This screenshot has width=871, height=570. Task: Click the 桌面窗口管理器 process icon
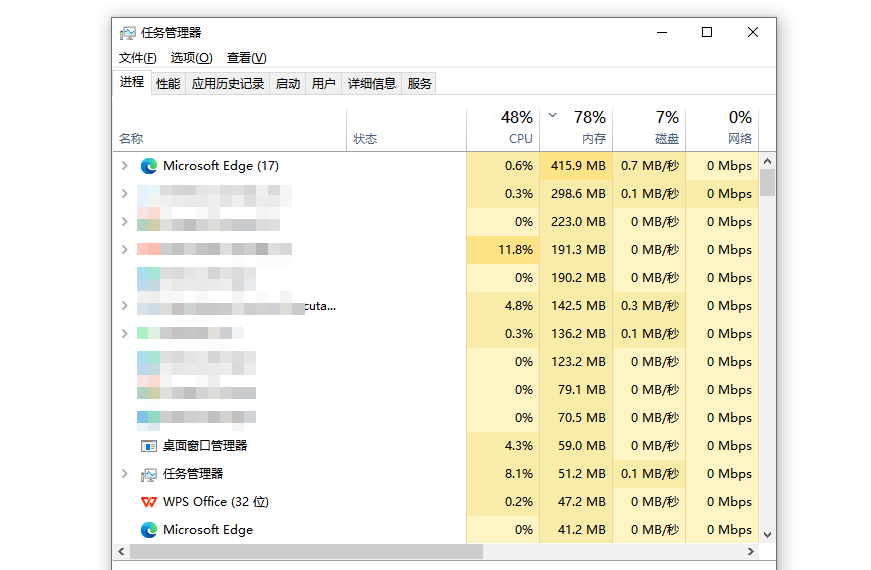pos(149,446)
